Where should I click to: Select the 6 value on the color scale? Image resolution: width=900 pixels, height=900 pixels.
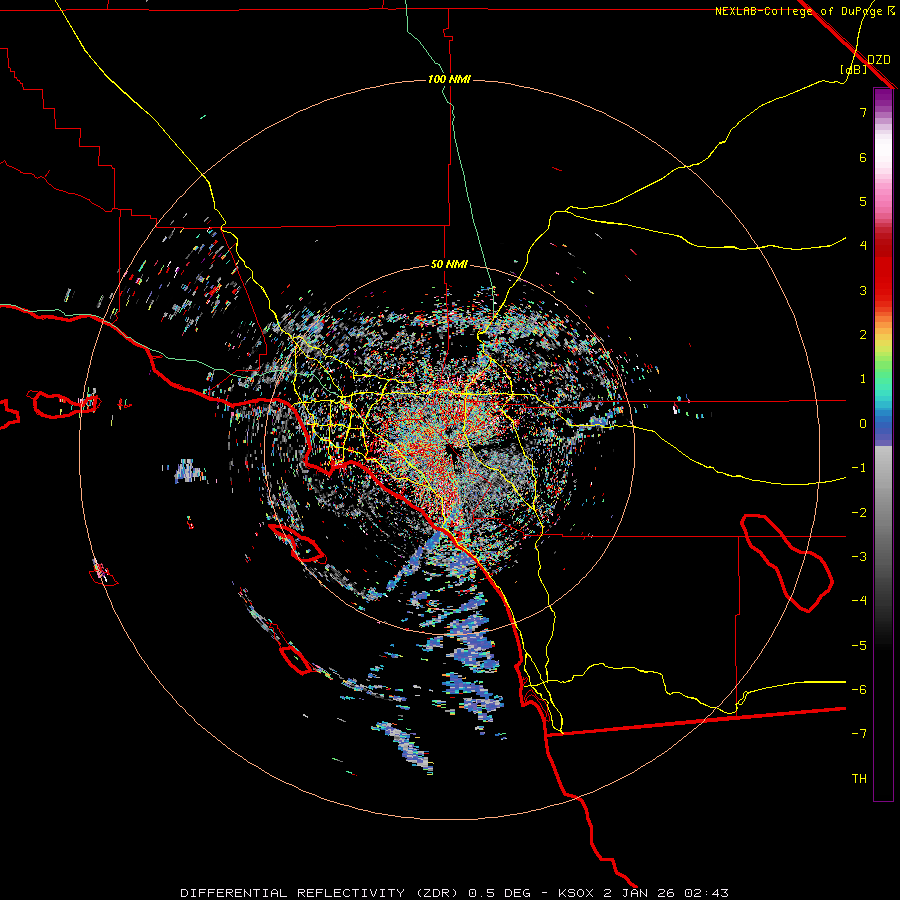[x=863, y=157]
